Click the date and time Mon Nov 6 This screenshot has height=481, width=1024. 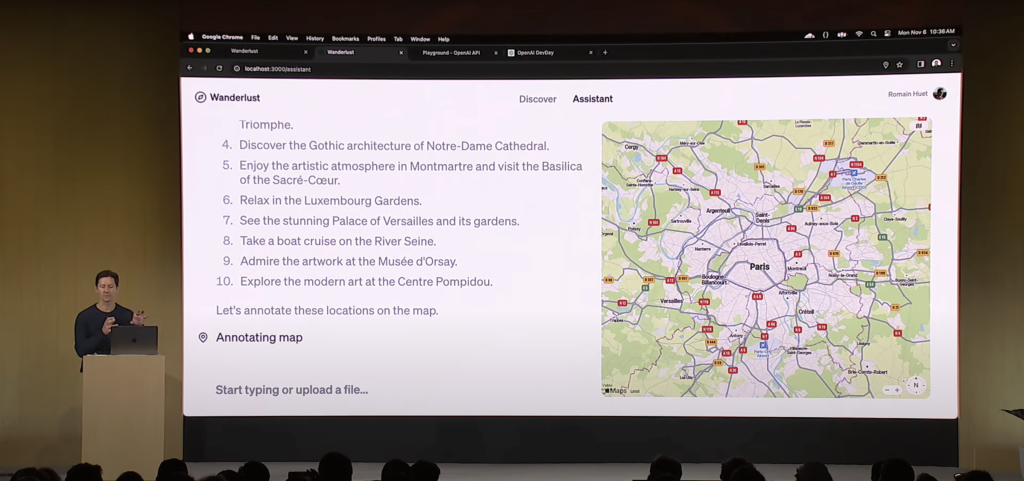point(926,32)
